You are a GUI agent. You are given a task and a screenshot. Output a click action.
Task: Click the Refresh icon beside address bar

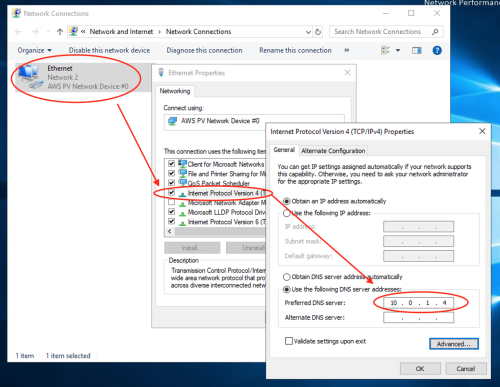[318, 32]
